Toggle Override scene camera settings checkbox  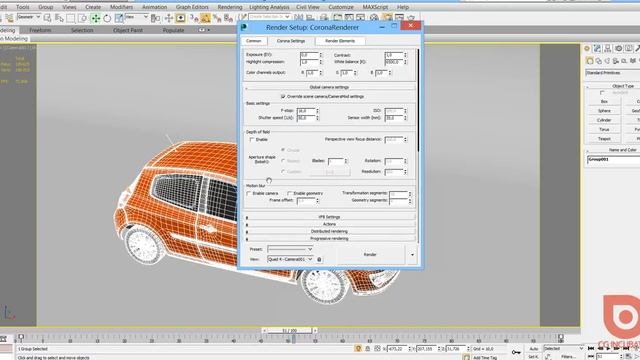click(283, 97)
